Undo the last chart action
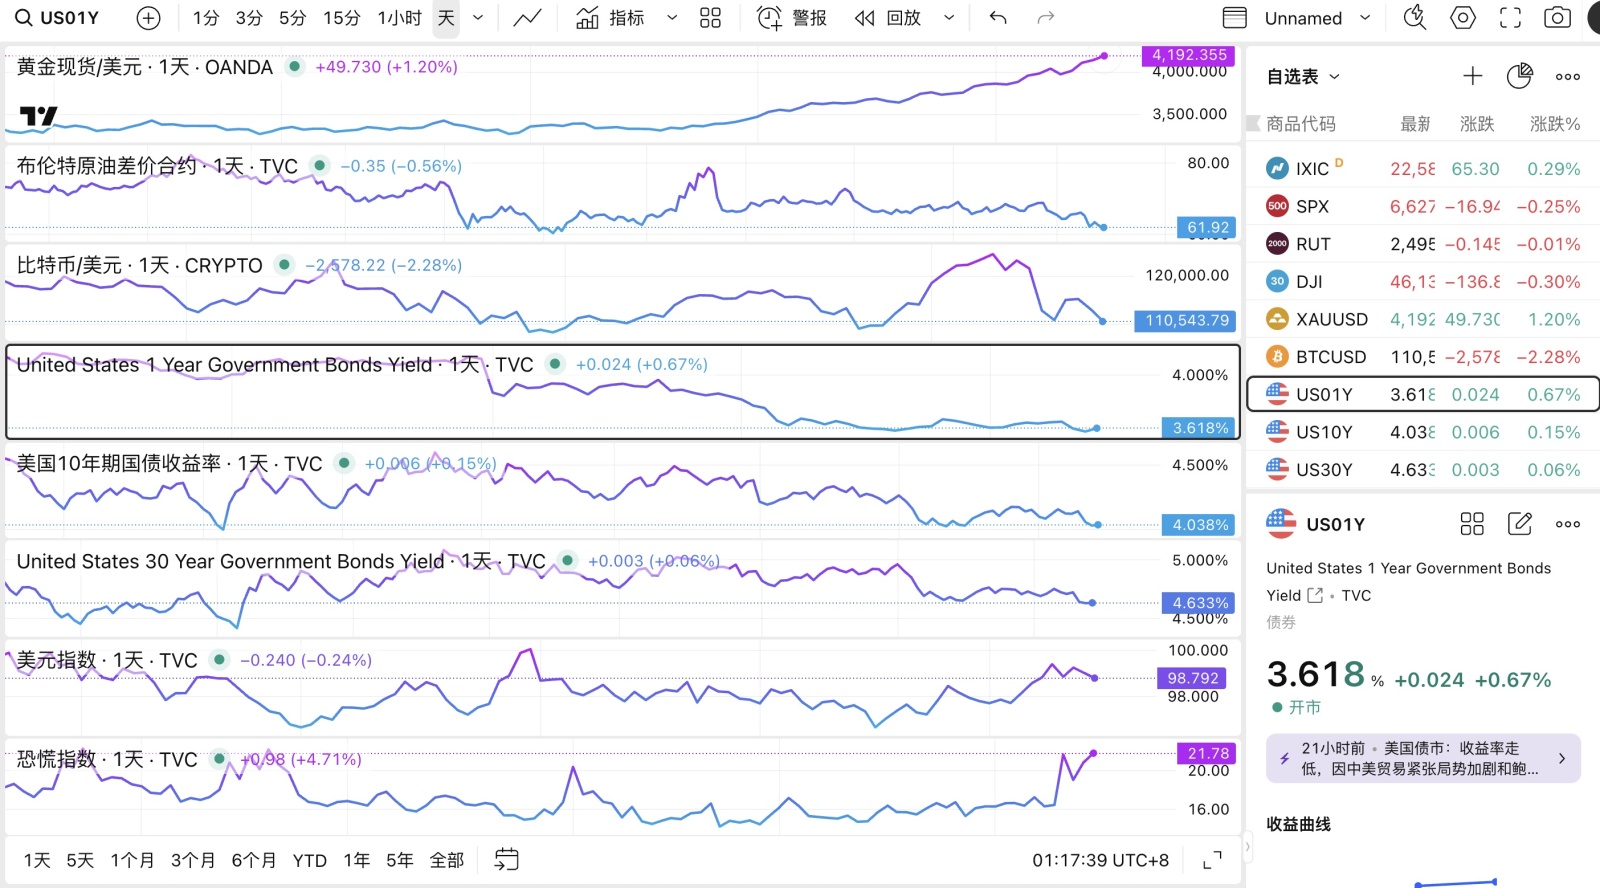 (x=997, y=18)
